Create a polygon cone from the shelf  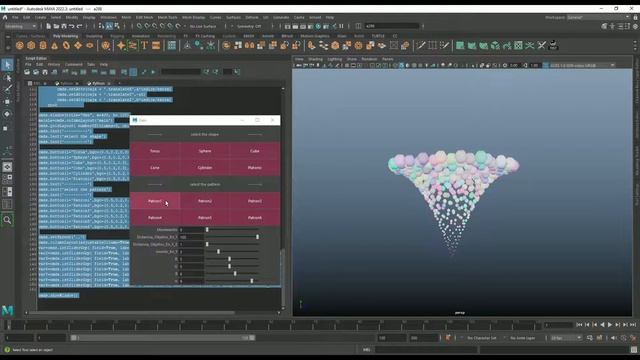point(55,46)
